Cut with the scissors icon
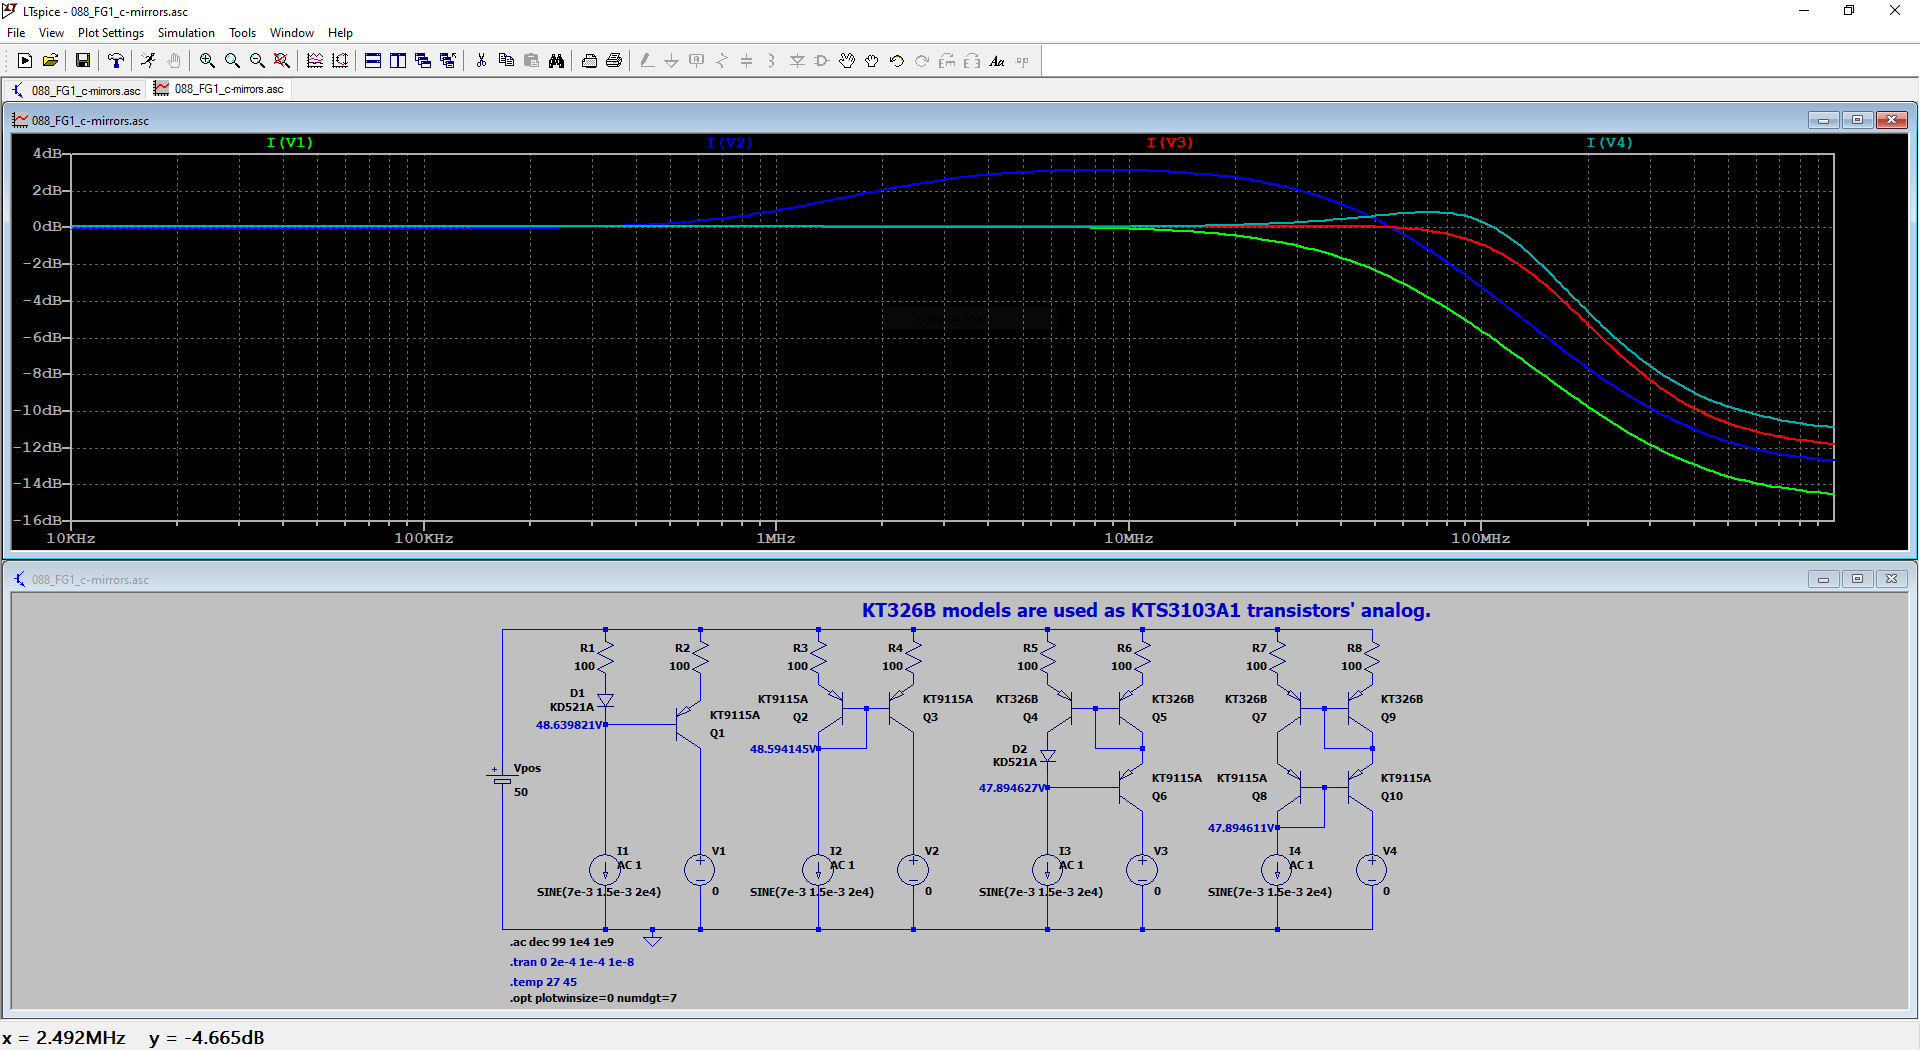1920x1050 pixels. [481, 61]
